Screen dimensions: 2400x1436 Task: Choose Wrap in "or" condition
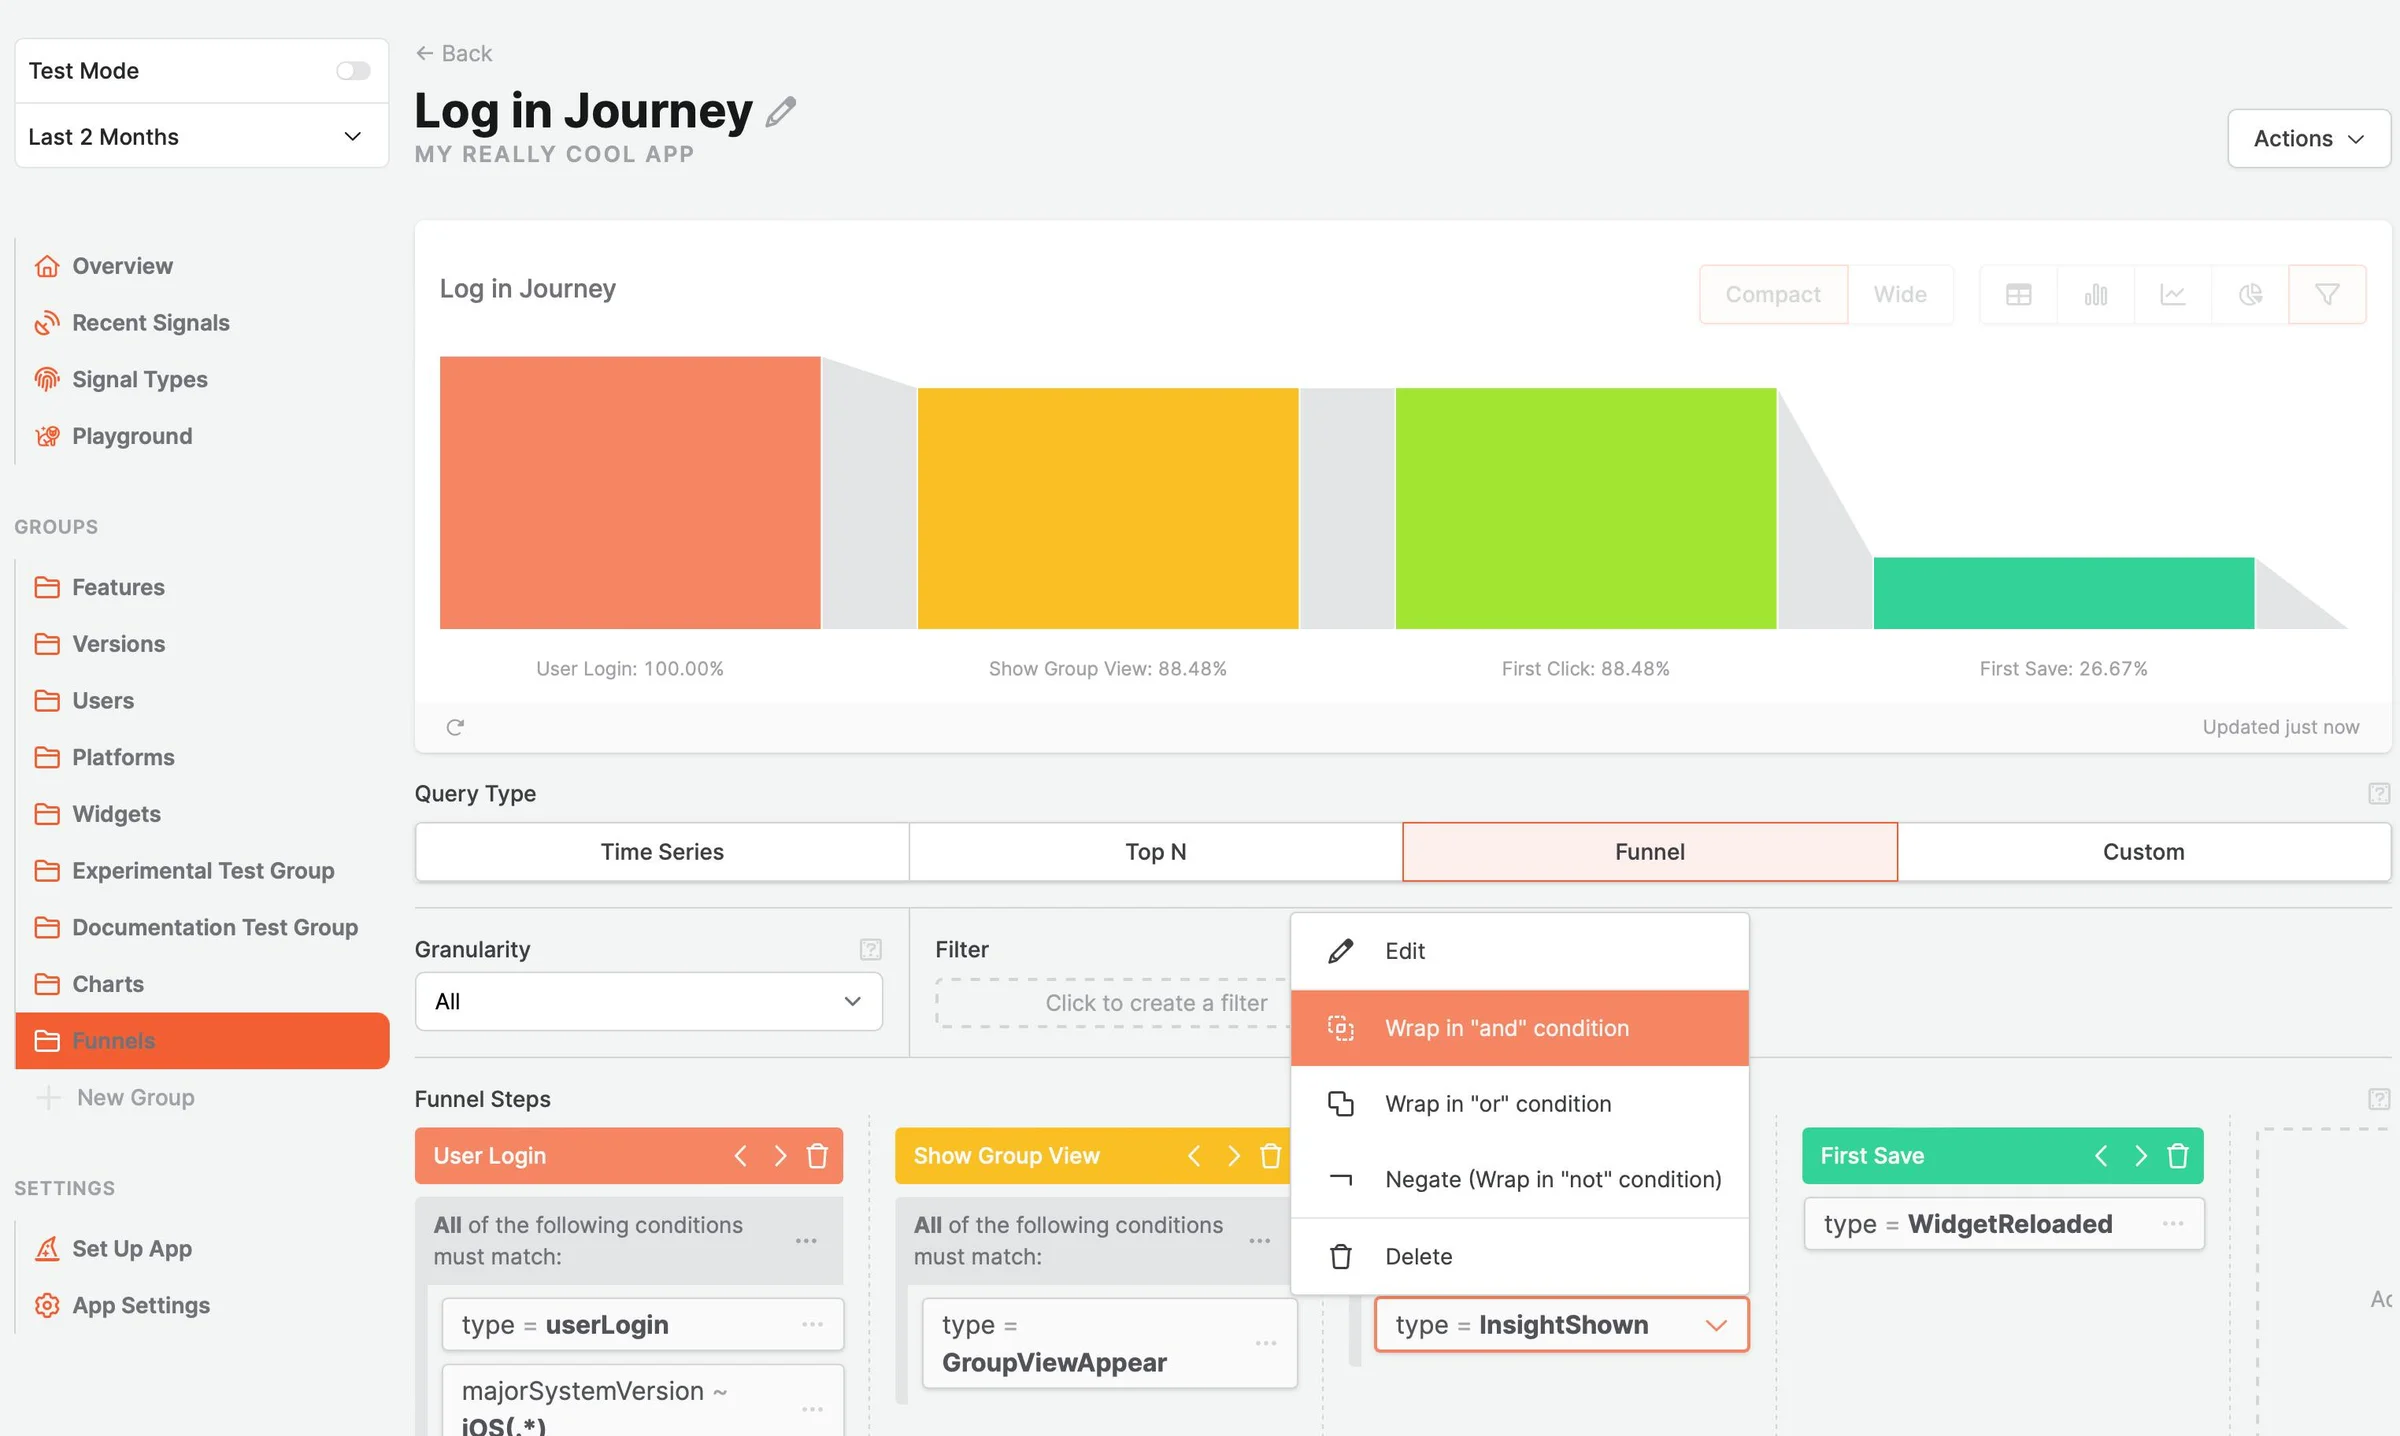point(1519,1104)
